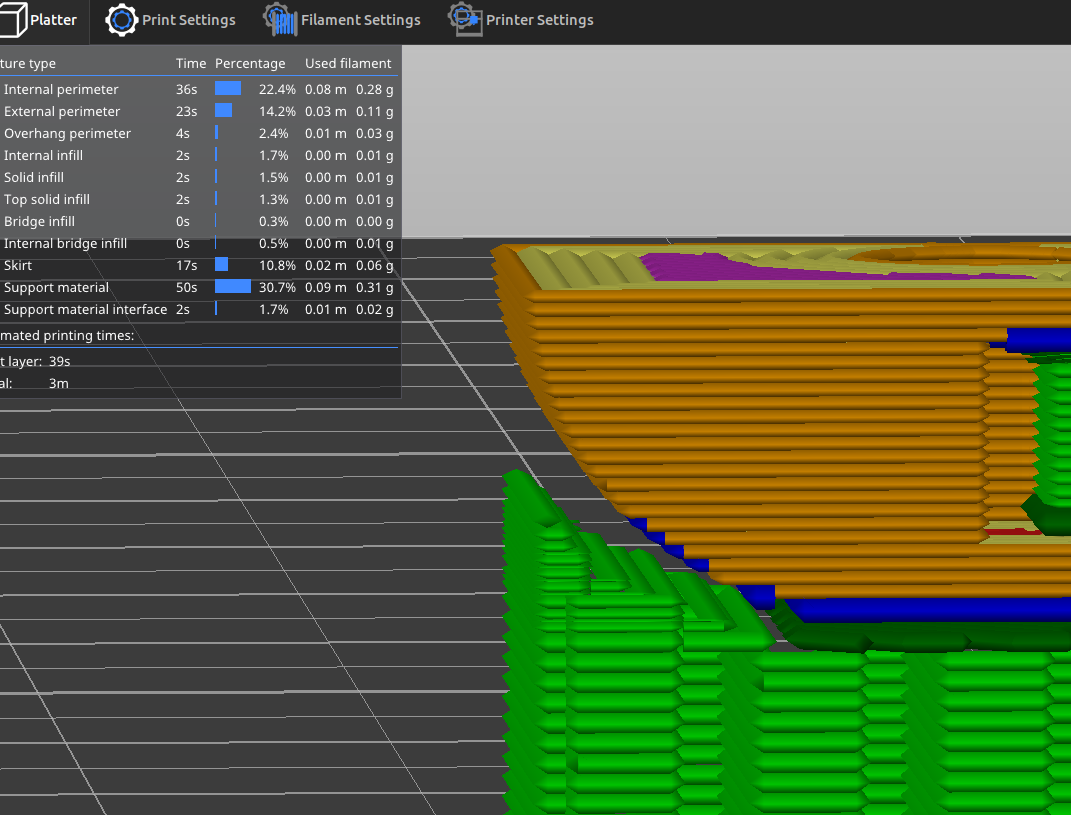This screenshot has height=815, width=1071.
Task: Toggle visibility of Internal bridge infill row
Action: (199, 243)
